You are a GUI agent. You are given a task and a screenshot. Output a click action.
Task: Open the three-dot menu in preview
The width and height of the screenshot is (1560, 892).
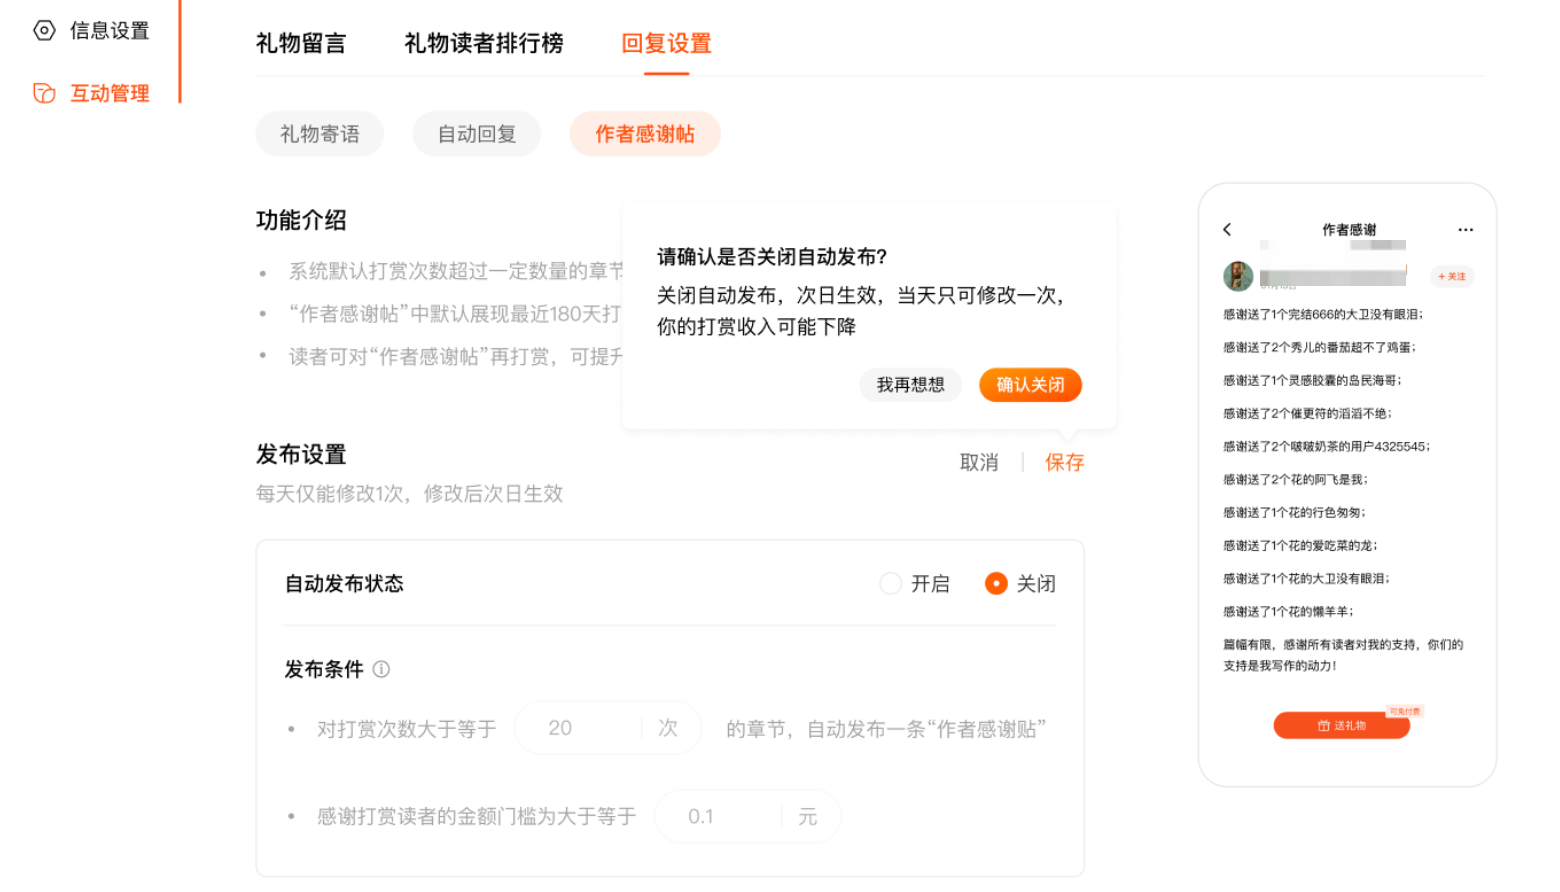[1465, 229]
